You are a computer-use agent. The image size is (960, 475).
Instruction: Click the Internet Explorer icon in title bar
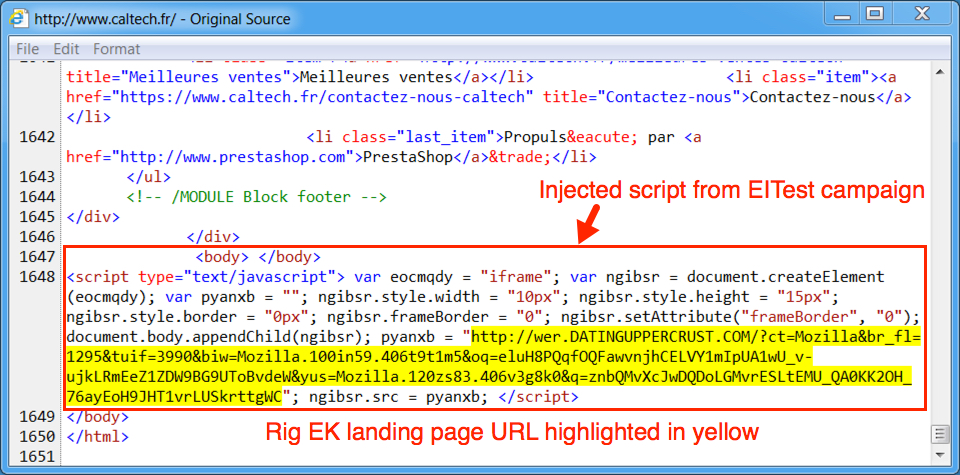(19, 18)
